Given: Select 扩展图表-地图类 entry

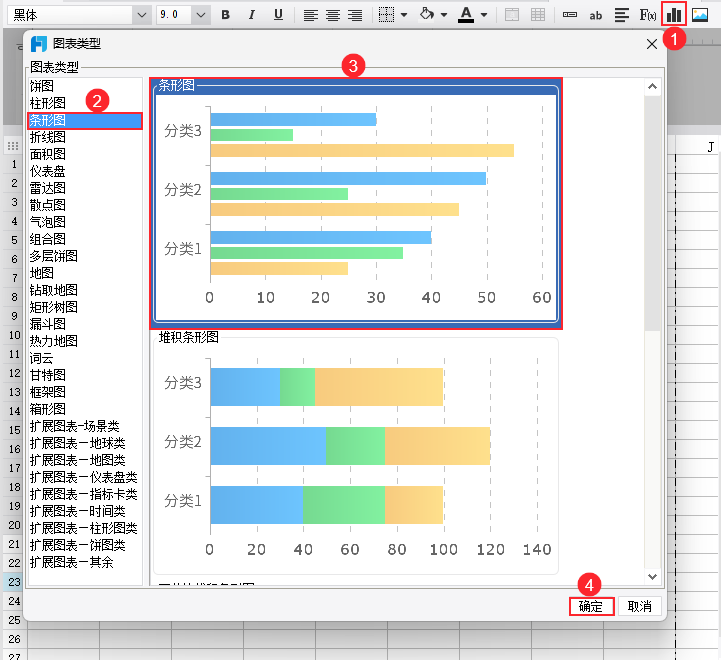Looking at the screenshot, I should click(85, 460).
